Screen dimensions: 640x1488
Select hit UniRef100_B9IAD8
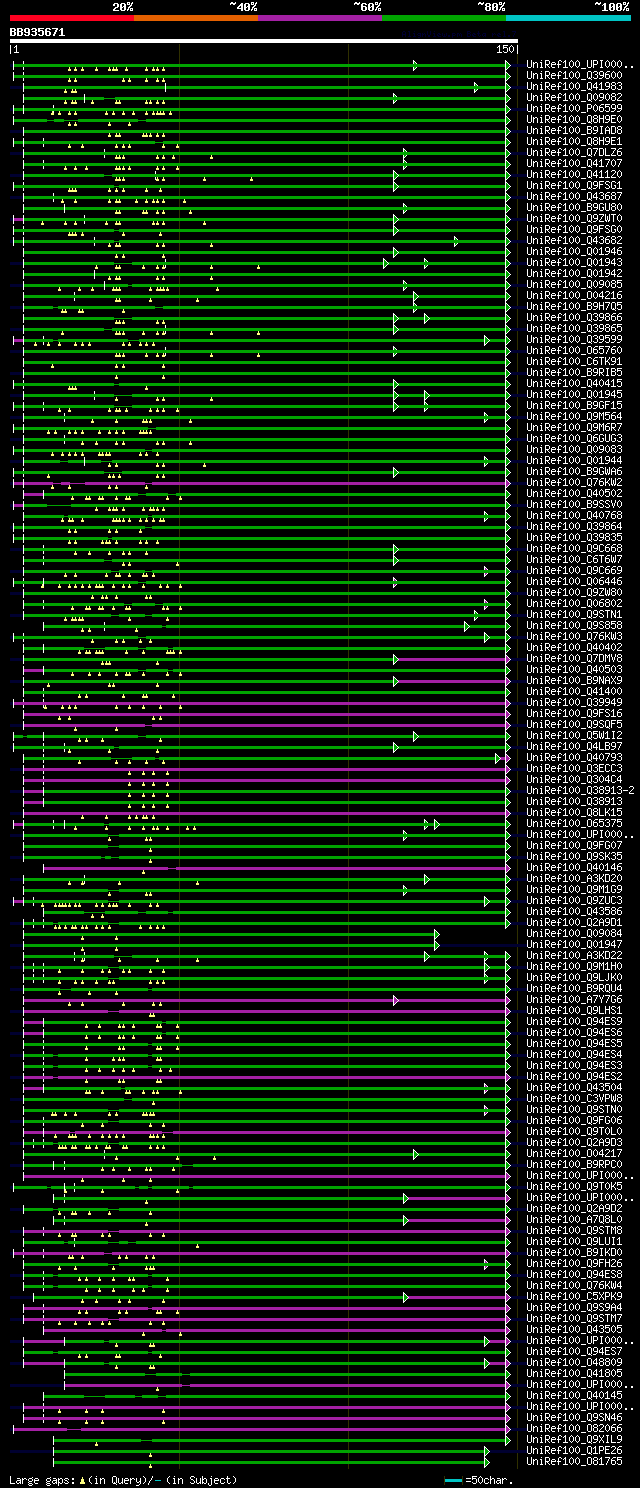click(574, 131)
